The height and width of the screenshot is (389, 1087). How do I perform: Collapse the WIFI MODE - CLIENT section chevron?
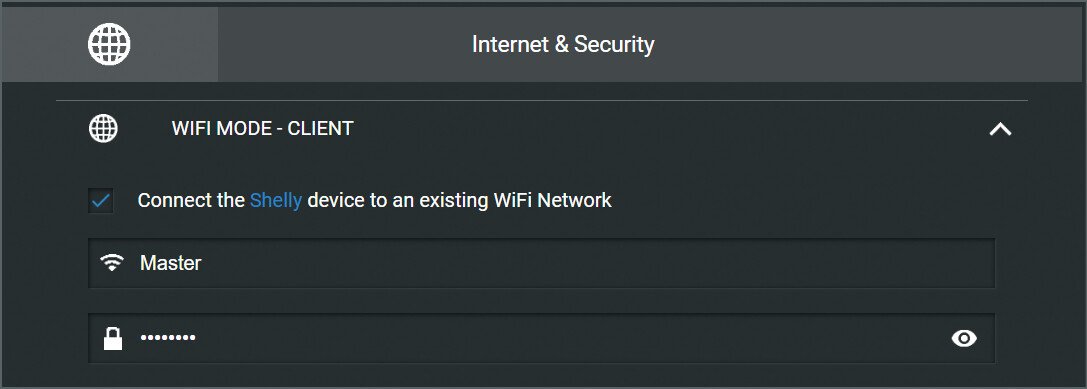pos(1000,128)
